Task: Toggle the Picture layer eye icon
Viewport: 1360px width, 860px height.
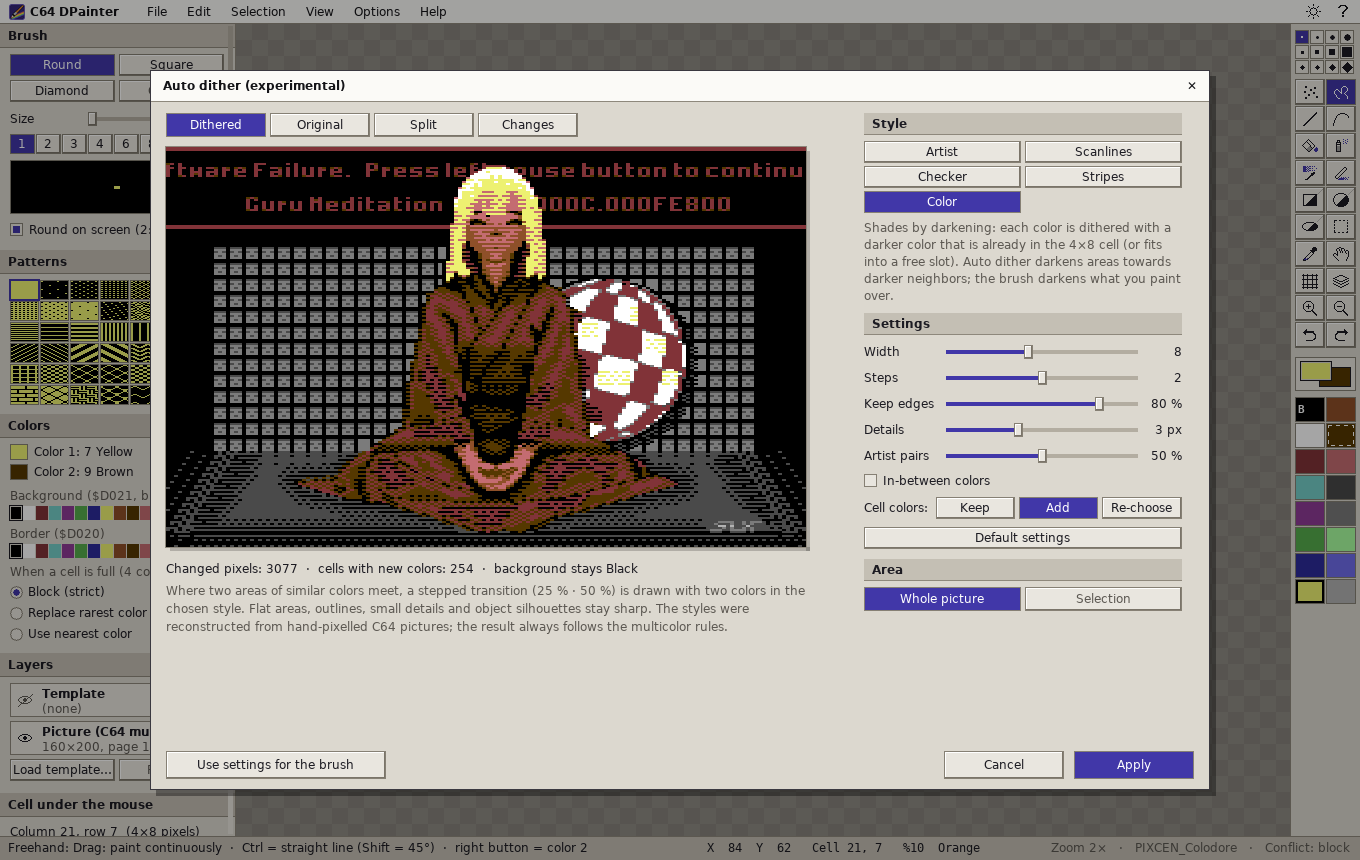Action: click(26, 738)
